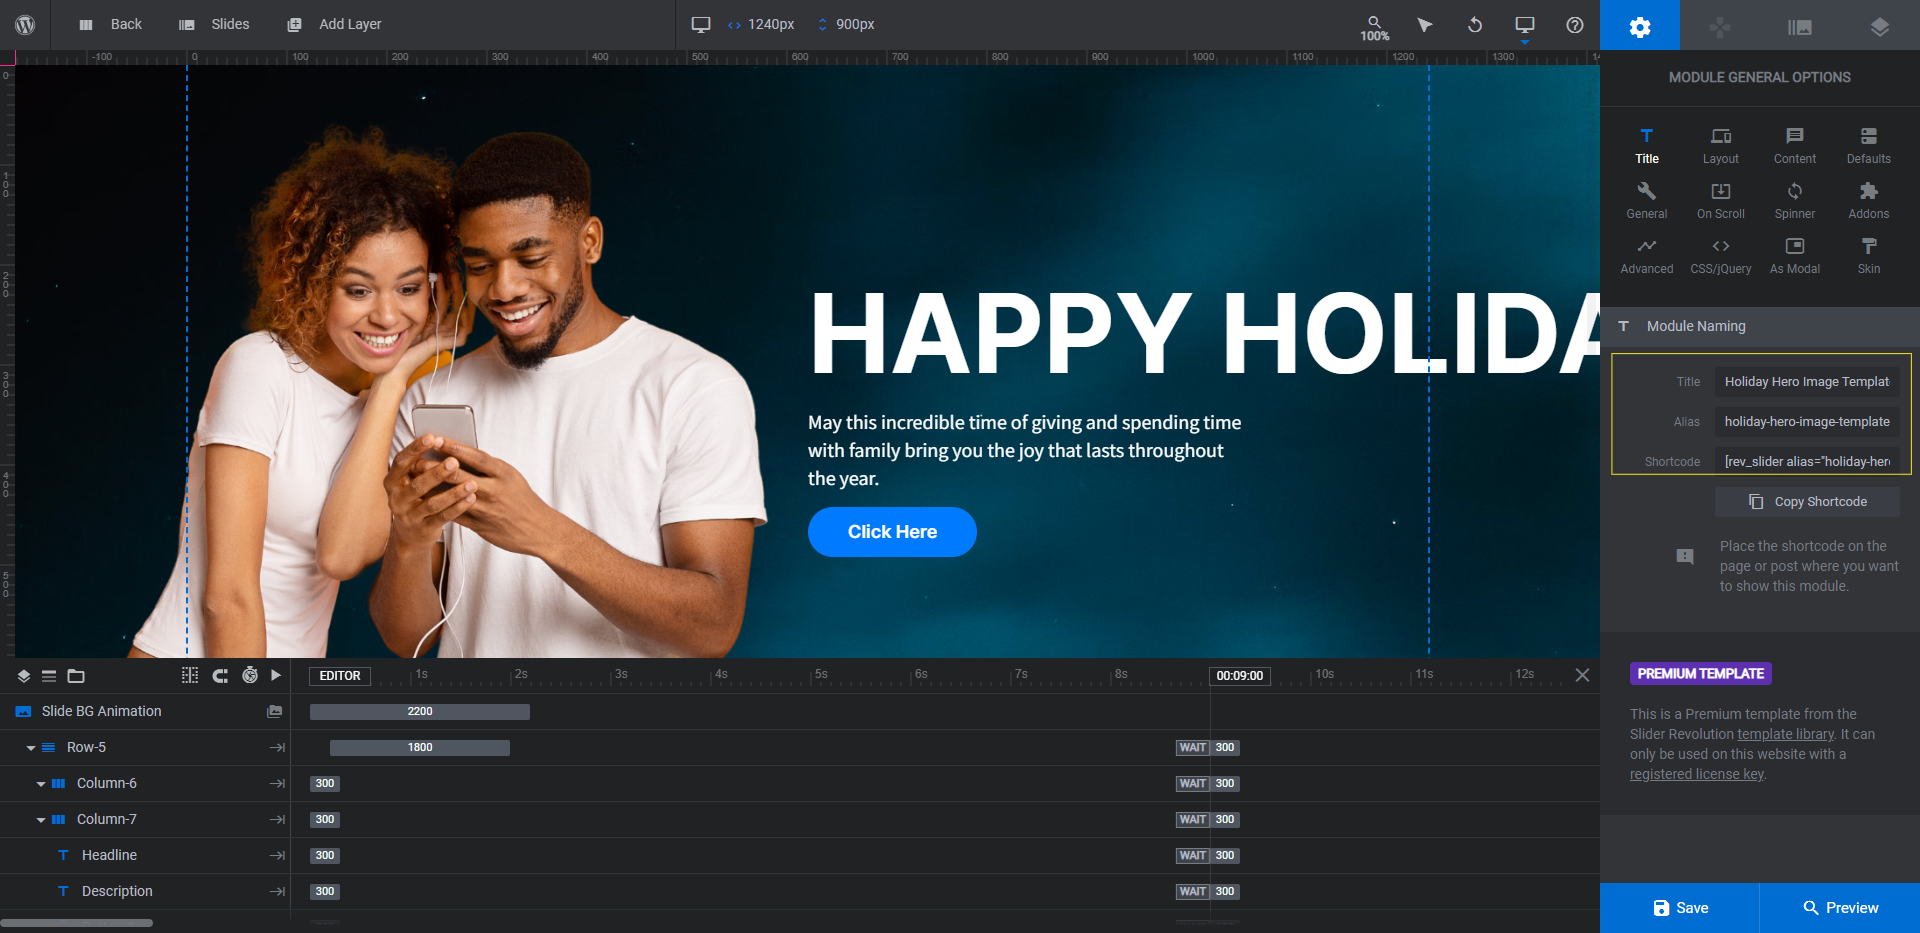This screenshot has width=1920, height=933.
Task: Edit the module Alias field
Action: (1807, 422)
